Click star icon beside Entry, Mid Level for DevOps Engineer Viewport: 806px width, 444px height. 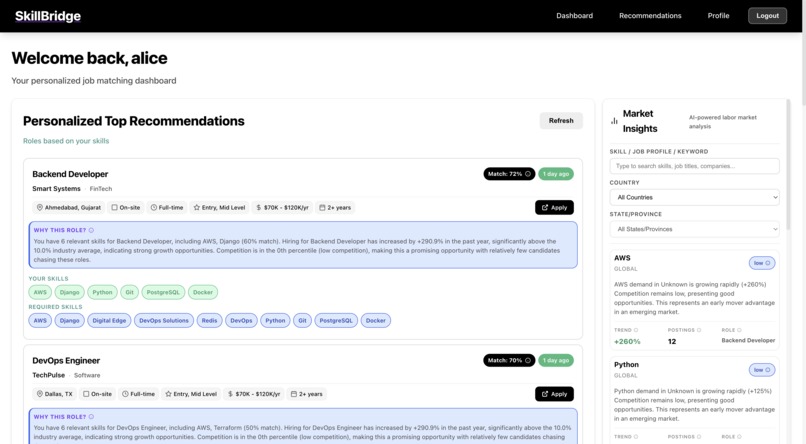point(168,394)
